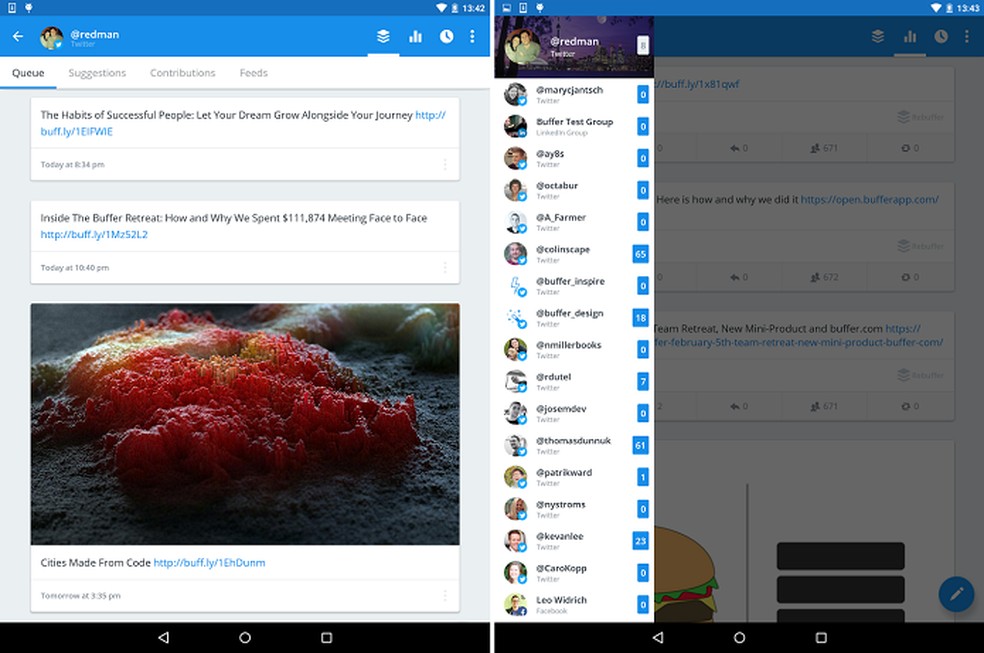Tap the back arrow in left screen

[18, 36]
